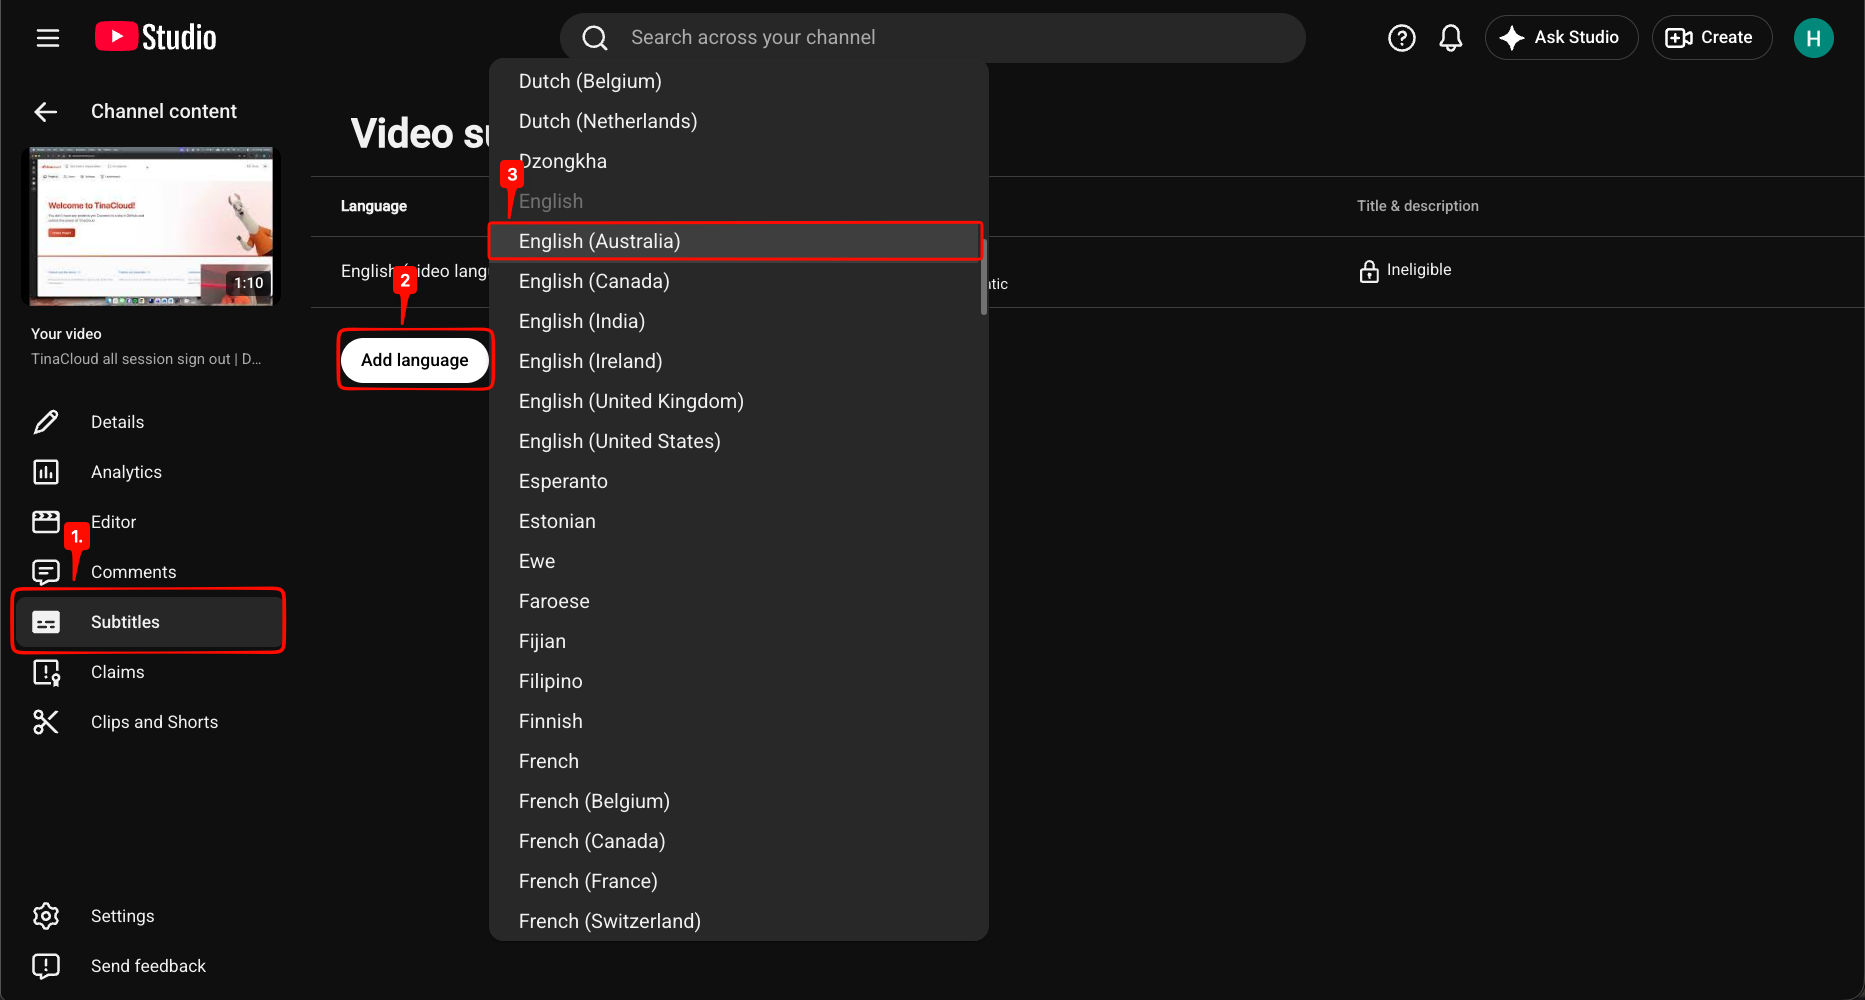Click the language dropdown scrollbar

pos(984,277)
